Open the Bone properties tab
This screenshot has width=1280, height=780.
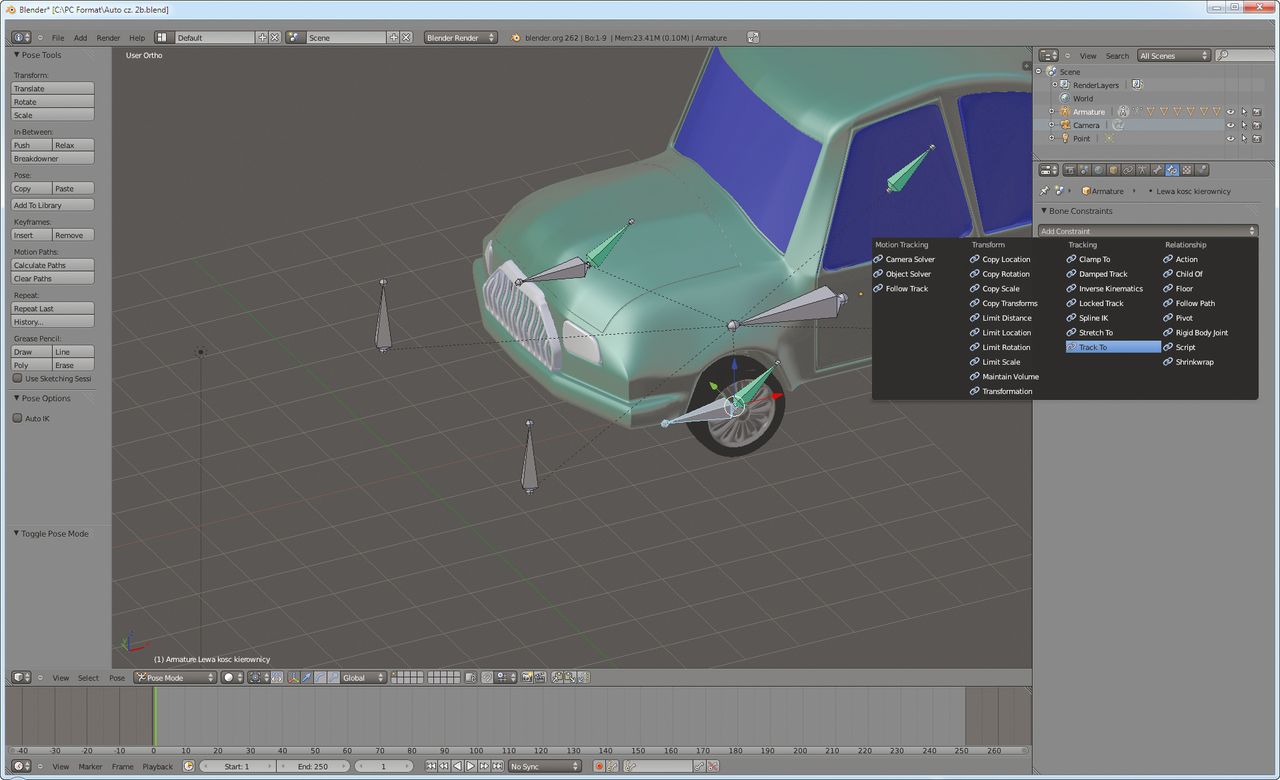[1157, 170]
